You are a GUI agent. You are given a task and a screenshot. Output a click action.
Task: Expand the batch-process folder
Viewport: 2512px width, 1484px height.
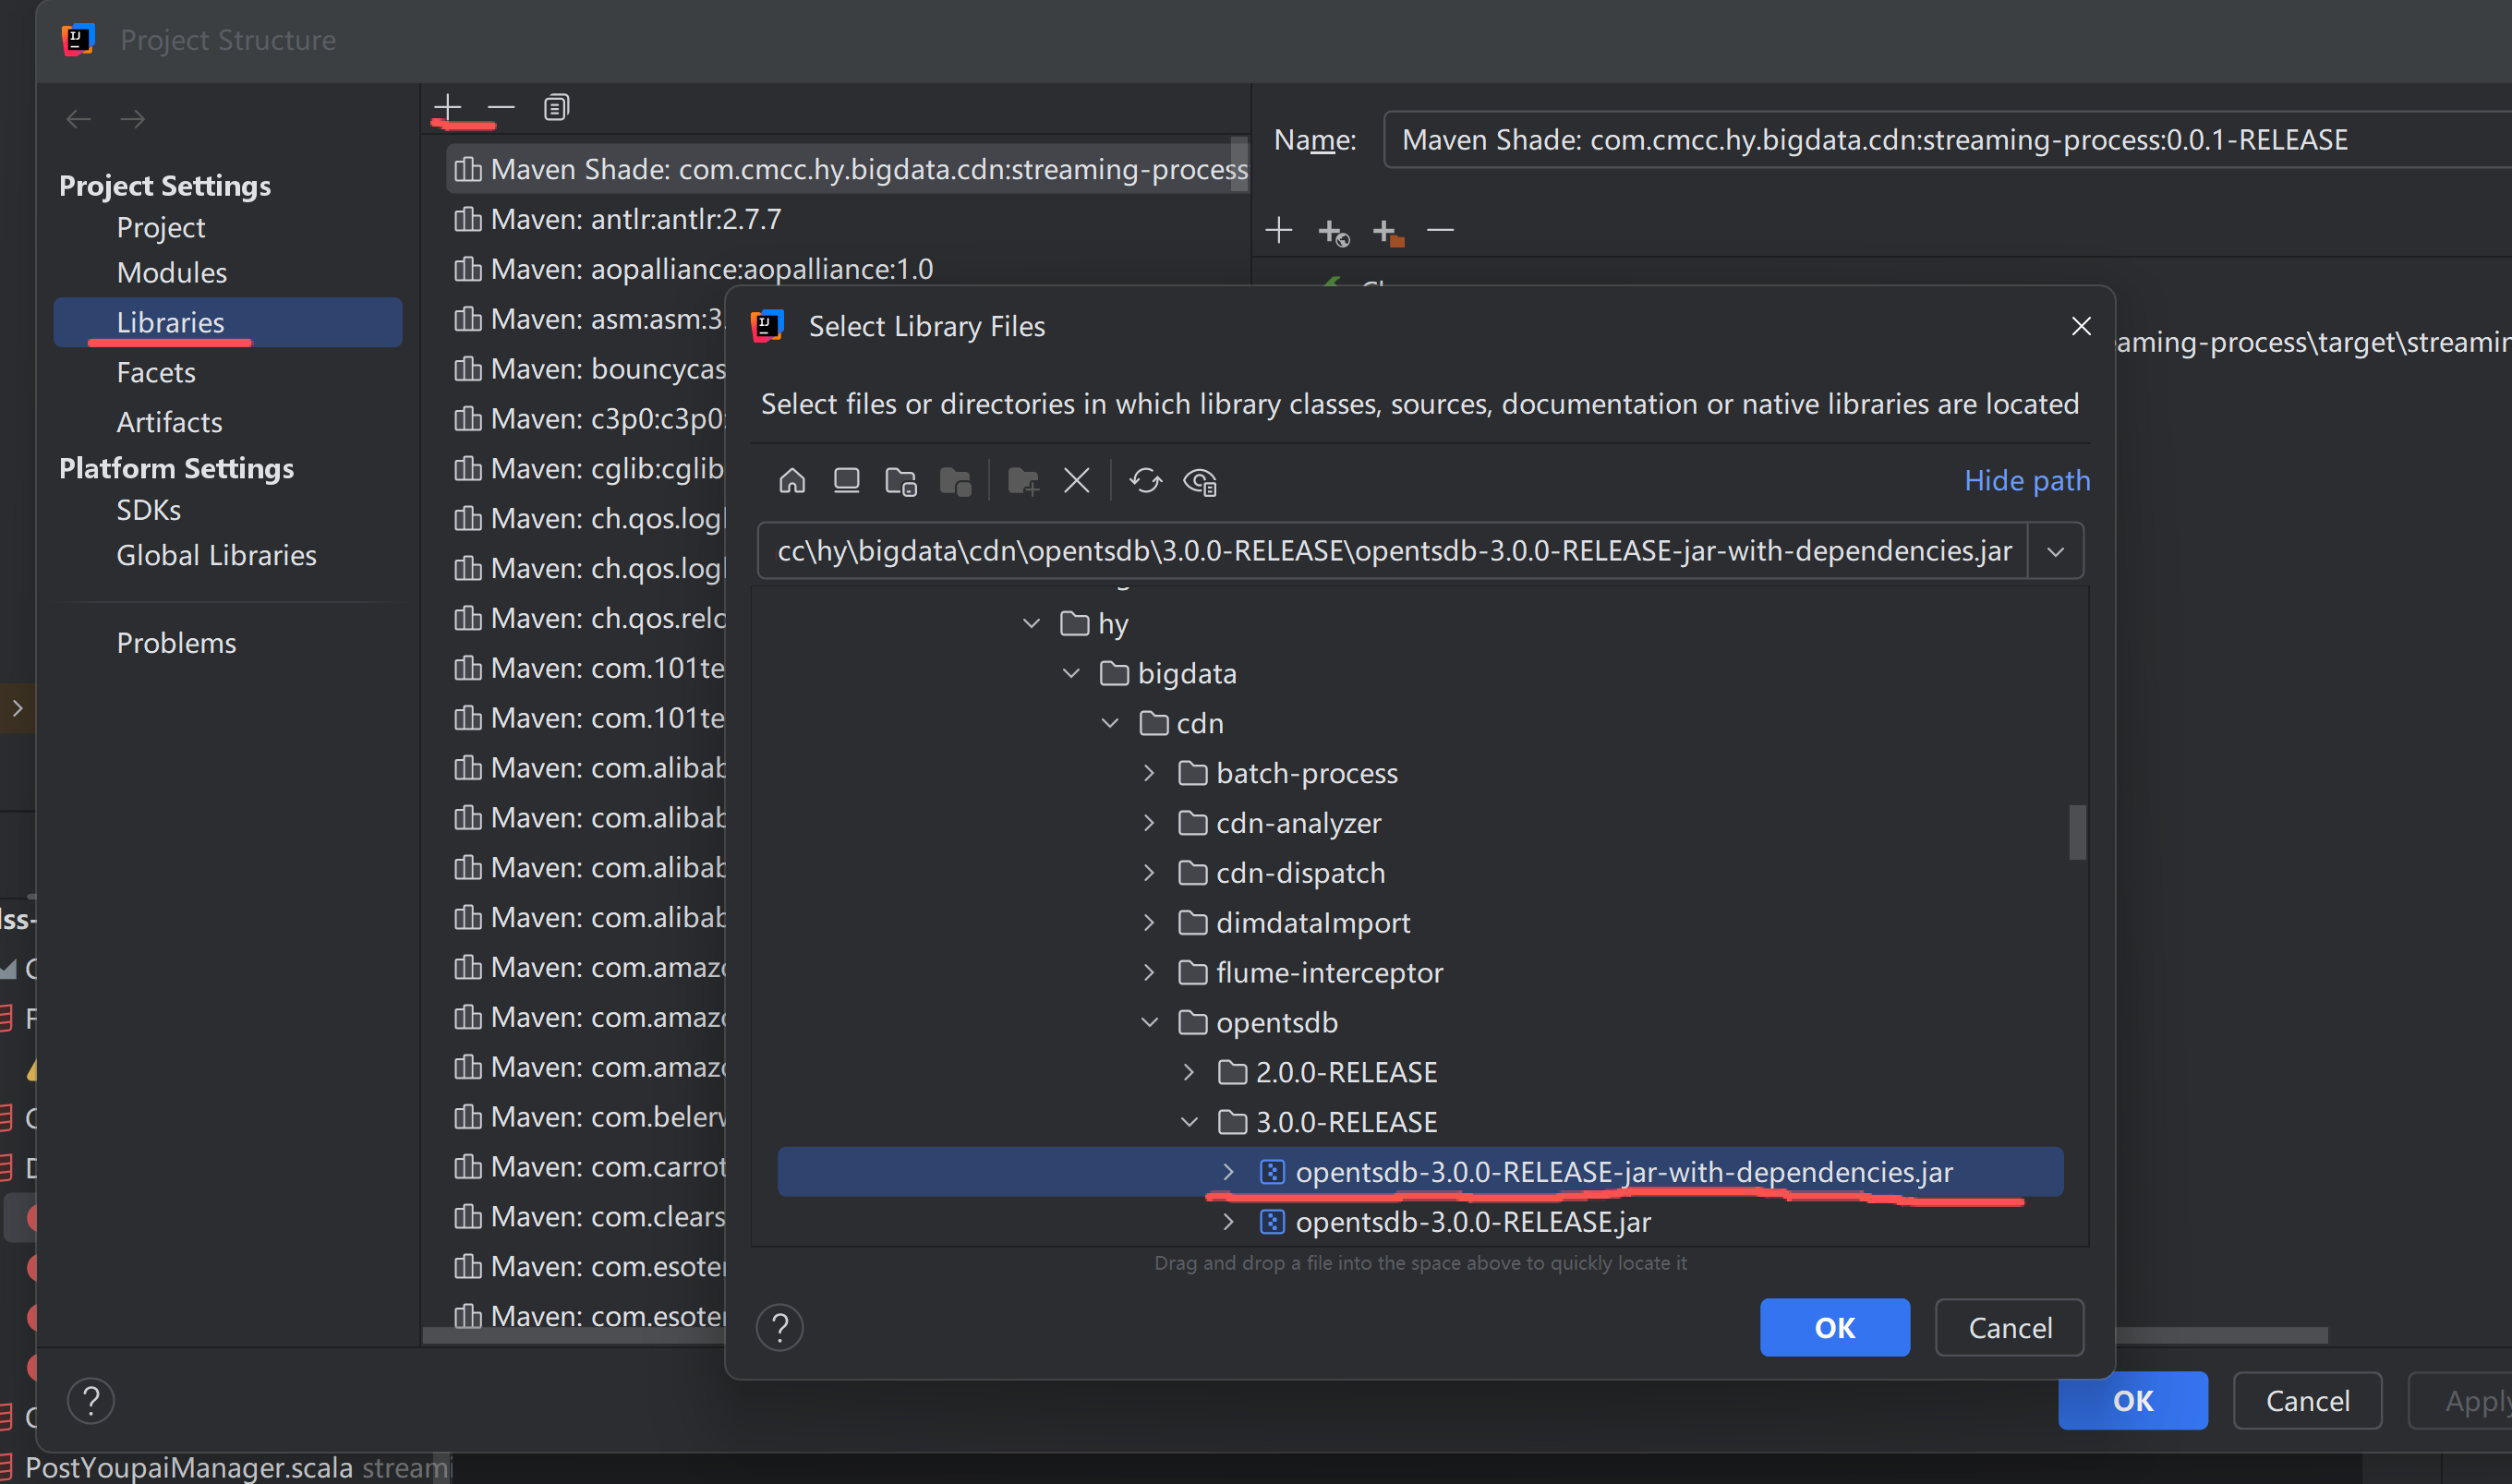[x=1150, y=773]
